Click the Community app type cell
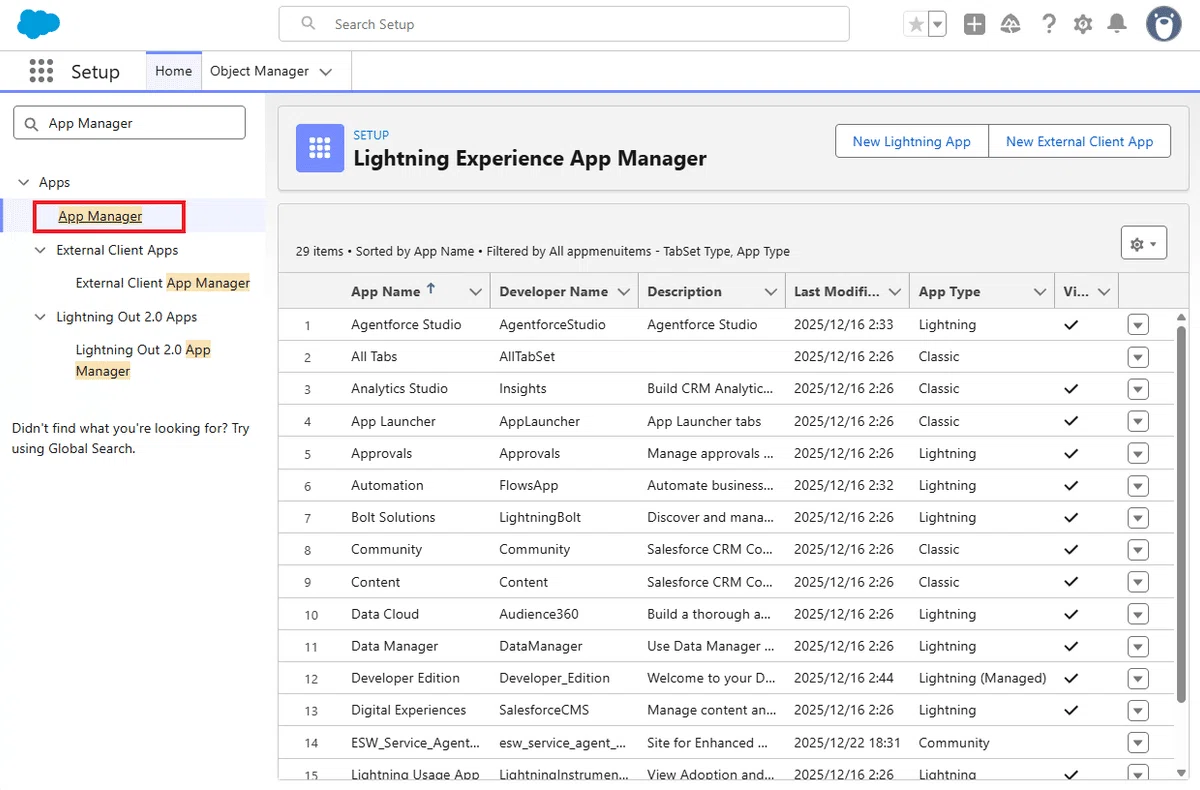The height and width of the screenshot is (790, 1200). coord(954,742)
